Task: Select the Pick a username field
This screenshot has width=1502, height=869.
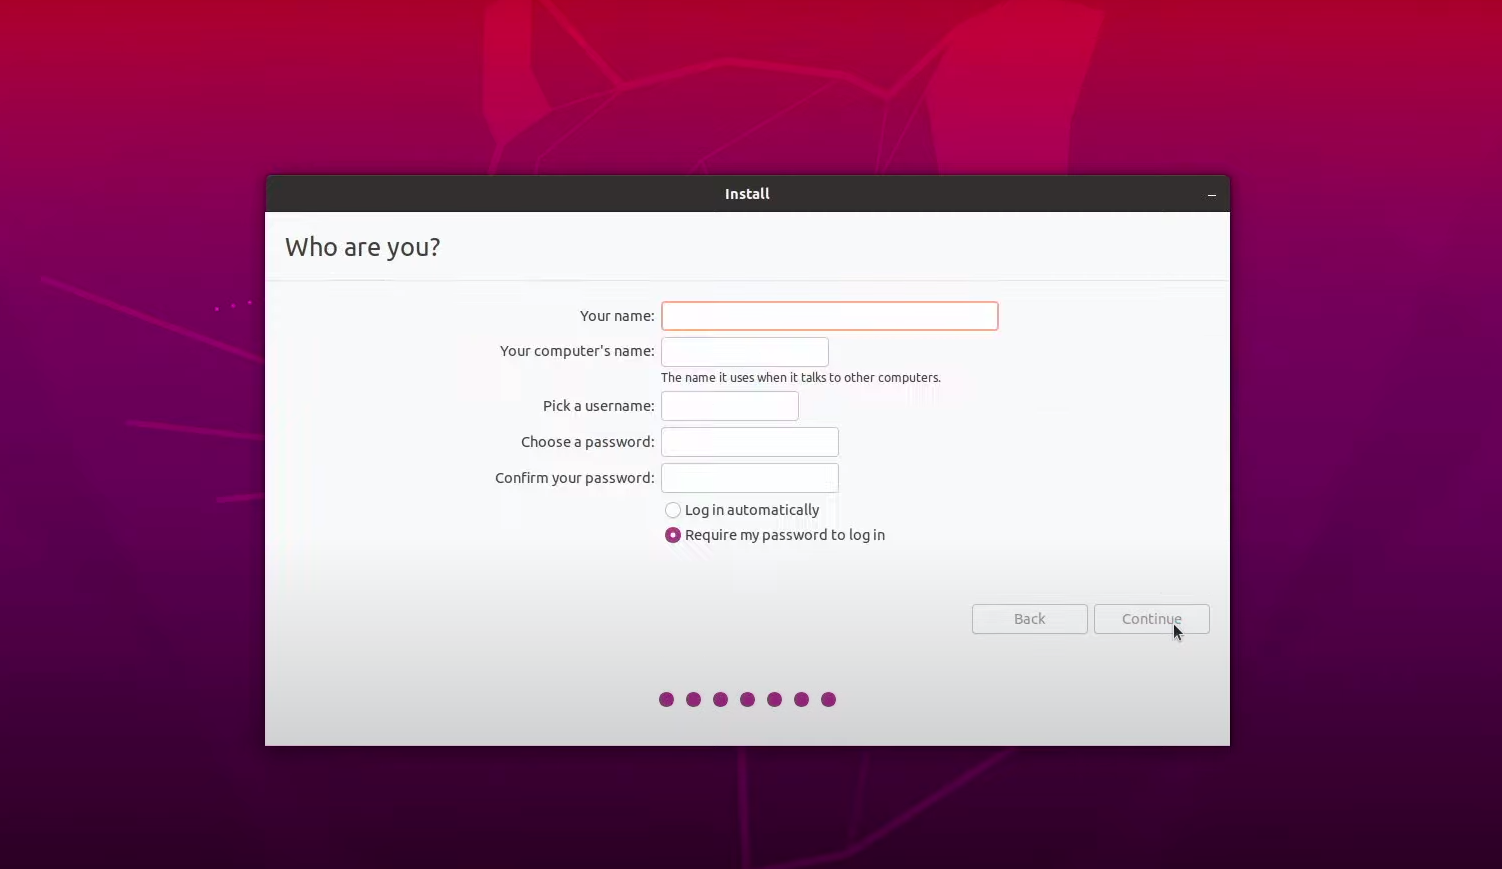Action: pyautogui.click(x=729, y=406)
